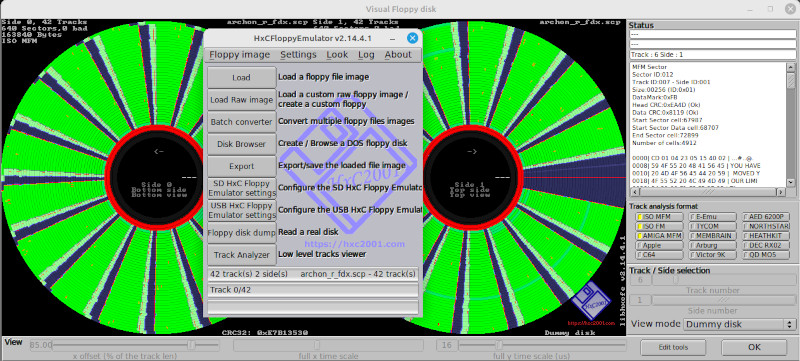Enable NORTHSTAR track analysis format
Viewport: 800px width, 361px height.
(765, 226)
